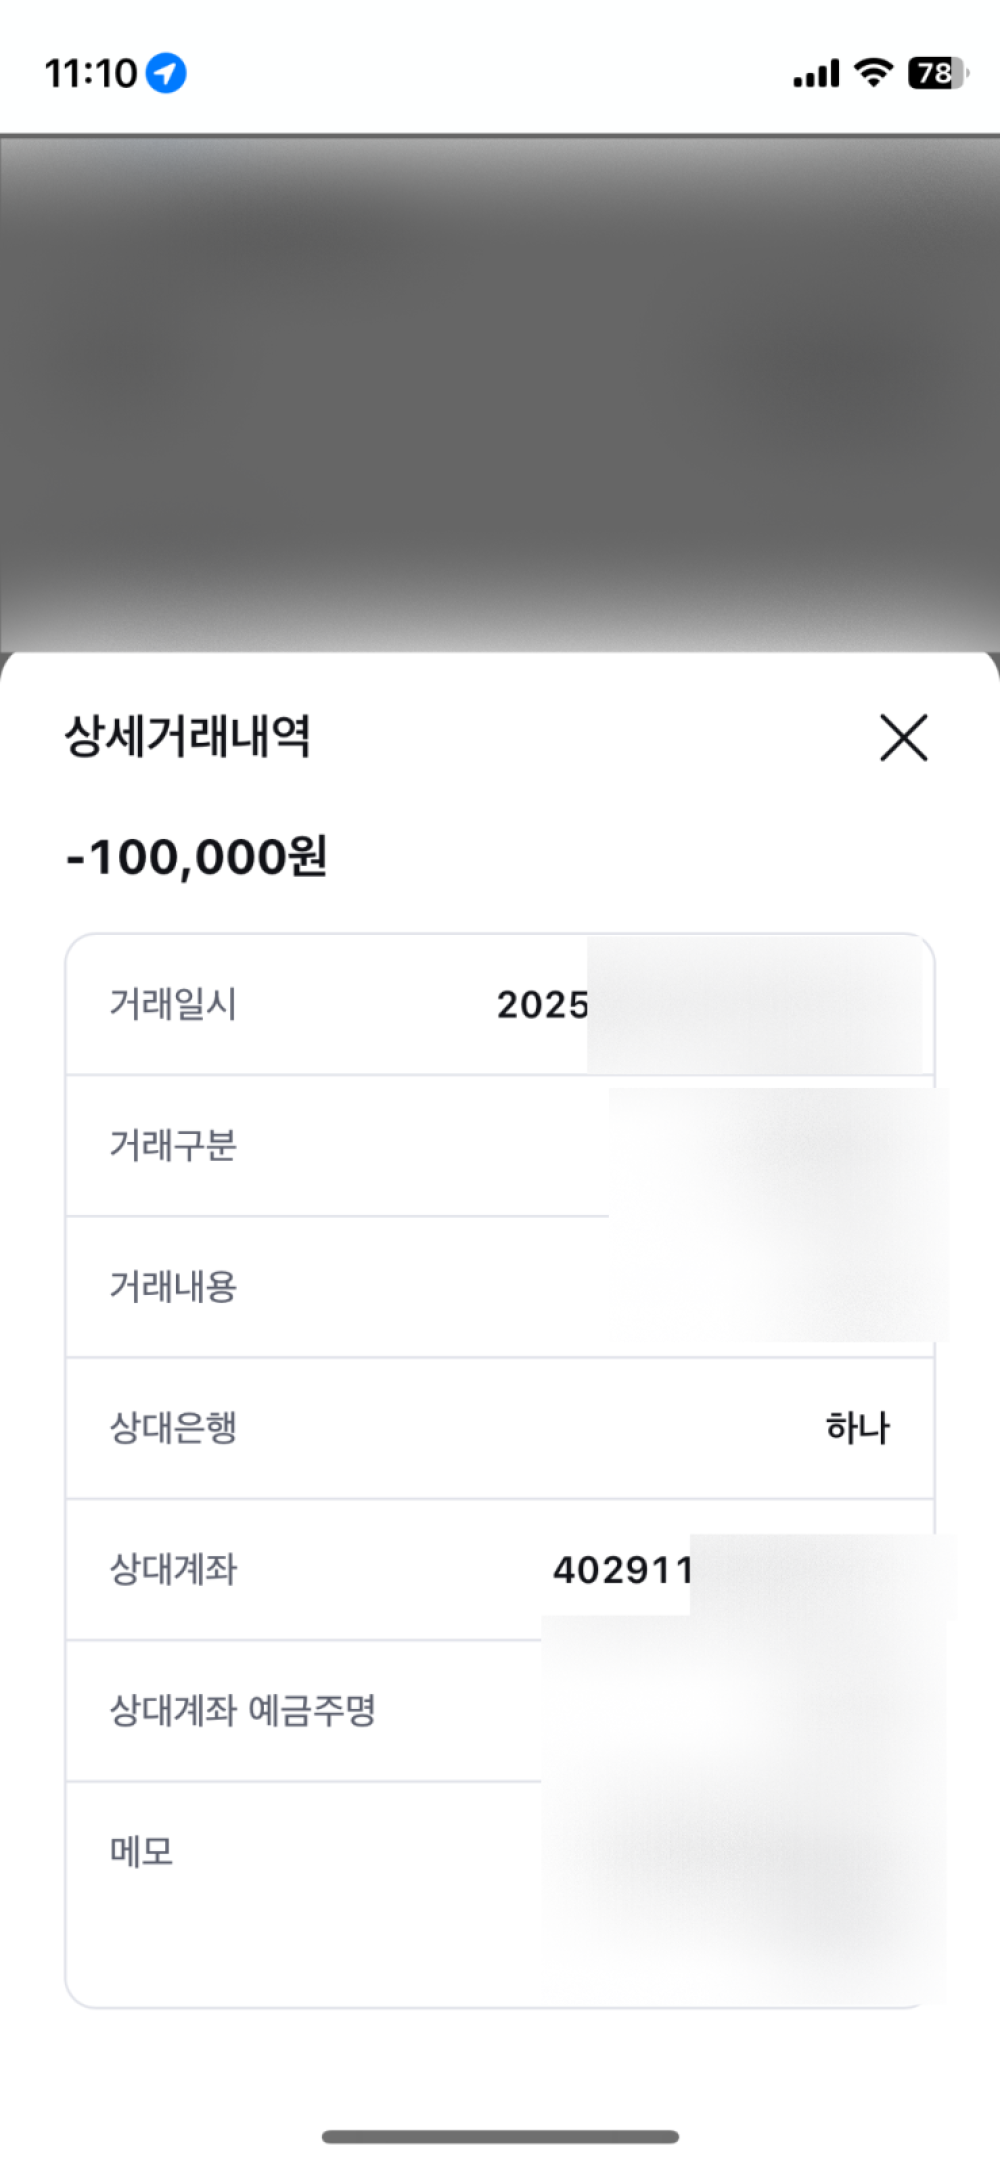
Task: Select the 상대은행 row label
Action: pyautogui.click(x=173, y=1428)
